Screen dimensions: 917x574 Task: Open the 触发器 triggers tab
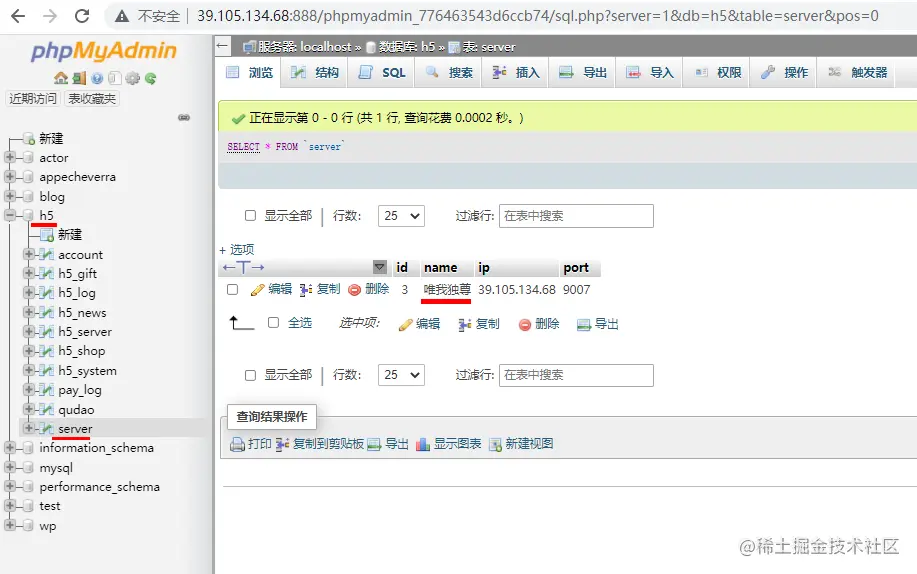point(856,73)
